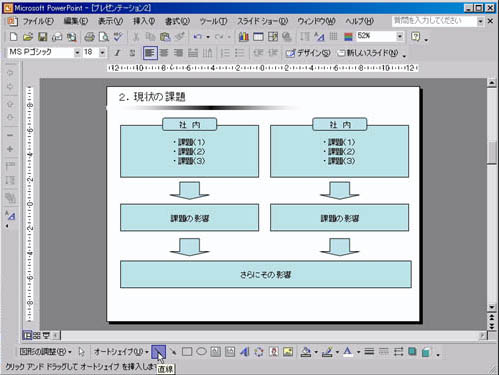The width and height of the screenshot is (499, 375).
Task: Click the 新しいスライド (New Slide) button
Action: (368, 53)
